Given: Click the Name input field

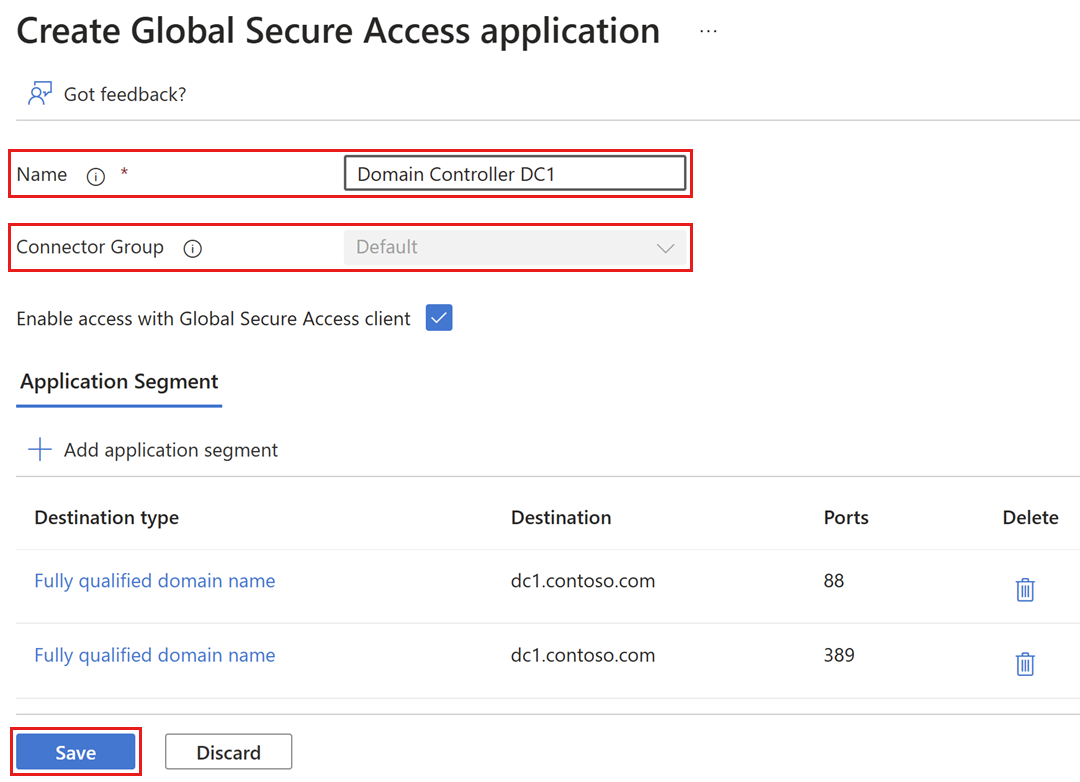Looking at the screenshot, I should coord(515,174).
